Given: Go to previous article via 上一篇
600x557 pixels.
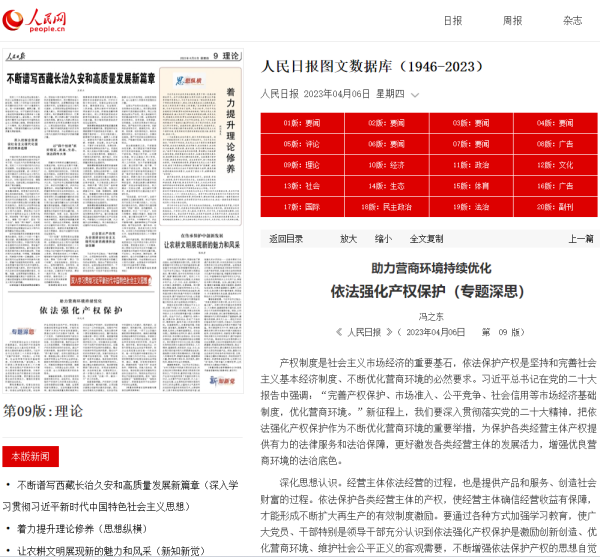Looking at the screenshot, I should [x=580, y=239].
